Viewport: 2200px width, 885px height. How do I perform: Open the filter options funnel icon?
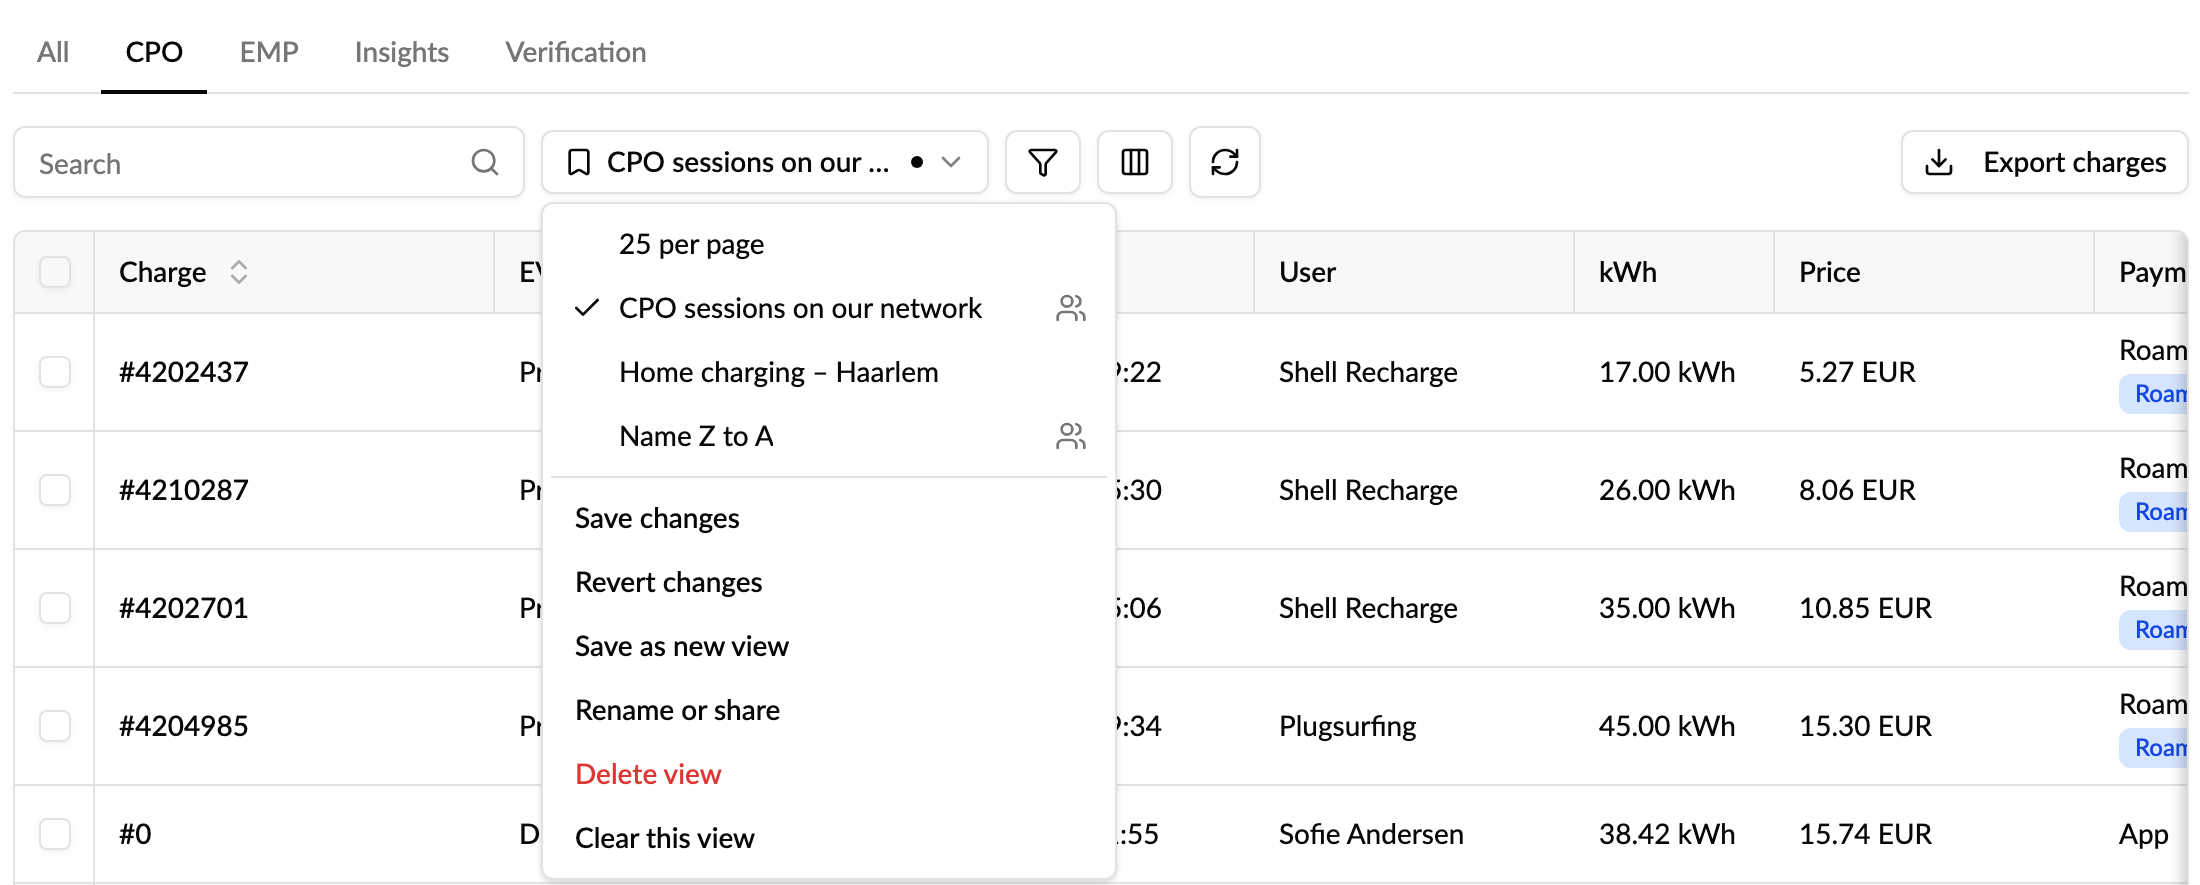1042,162
